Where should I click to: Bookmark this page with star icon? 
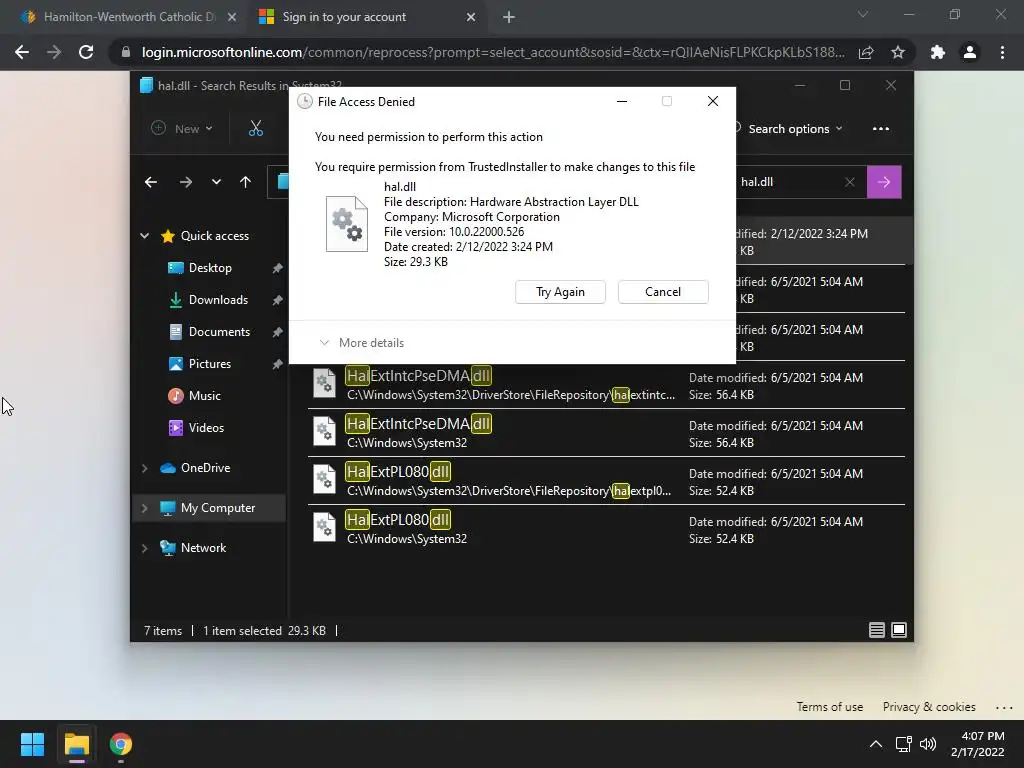(x=898, y=52)
